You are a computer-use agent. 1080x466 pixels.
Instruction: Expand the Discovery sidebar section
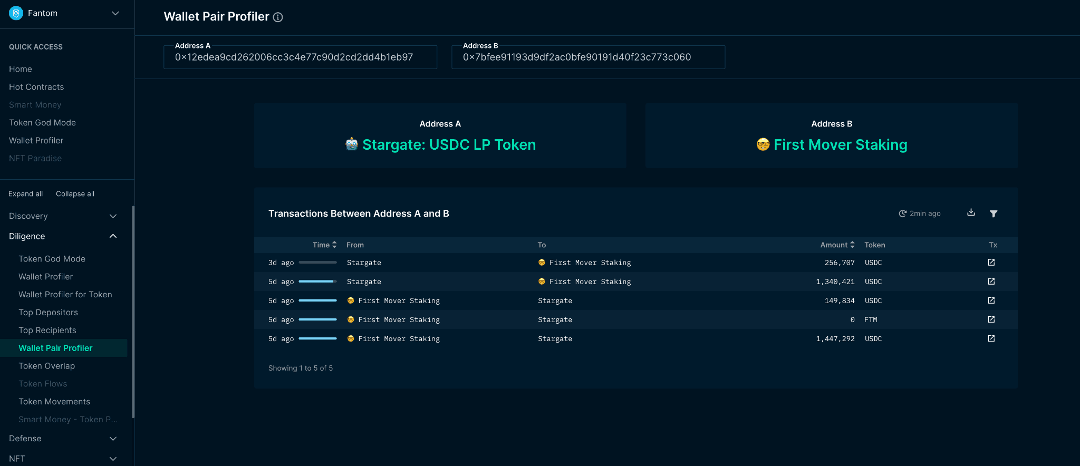[x=112, y=216]
